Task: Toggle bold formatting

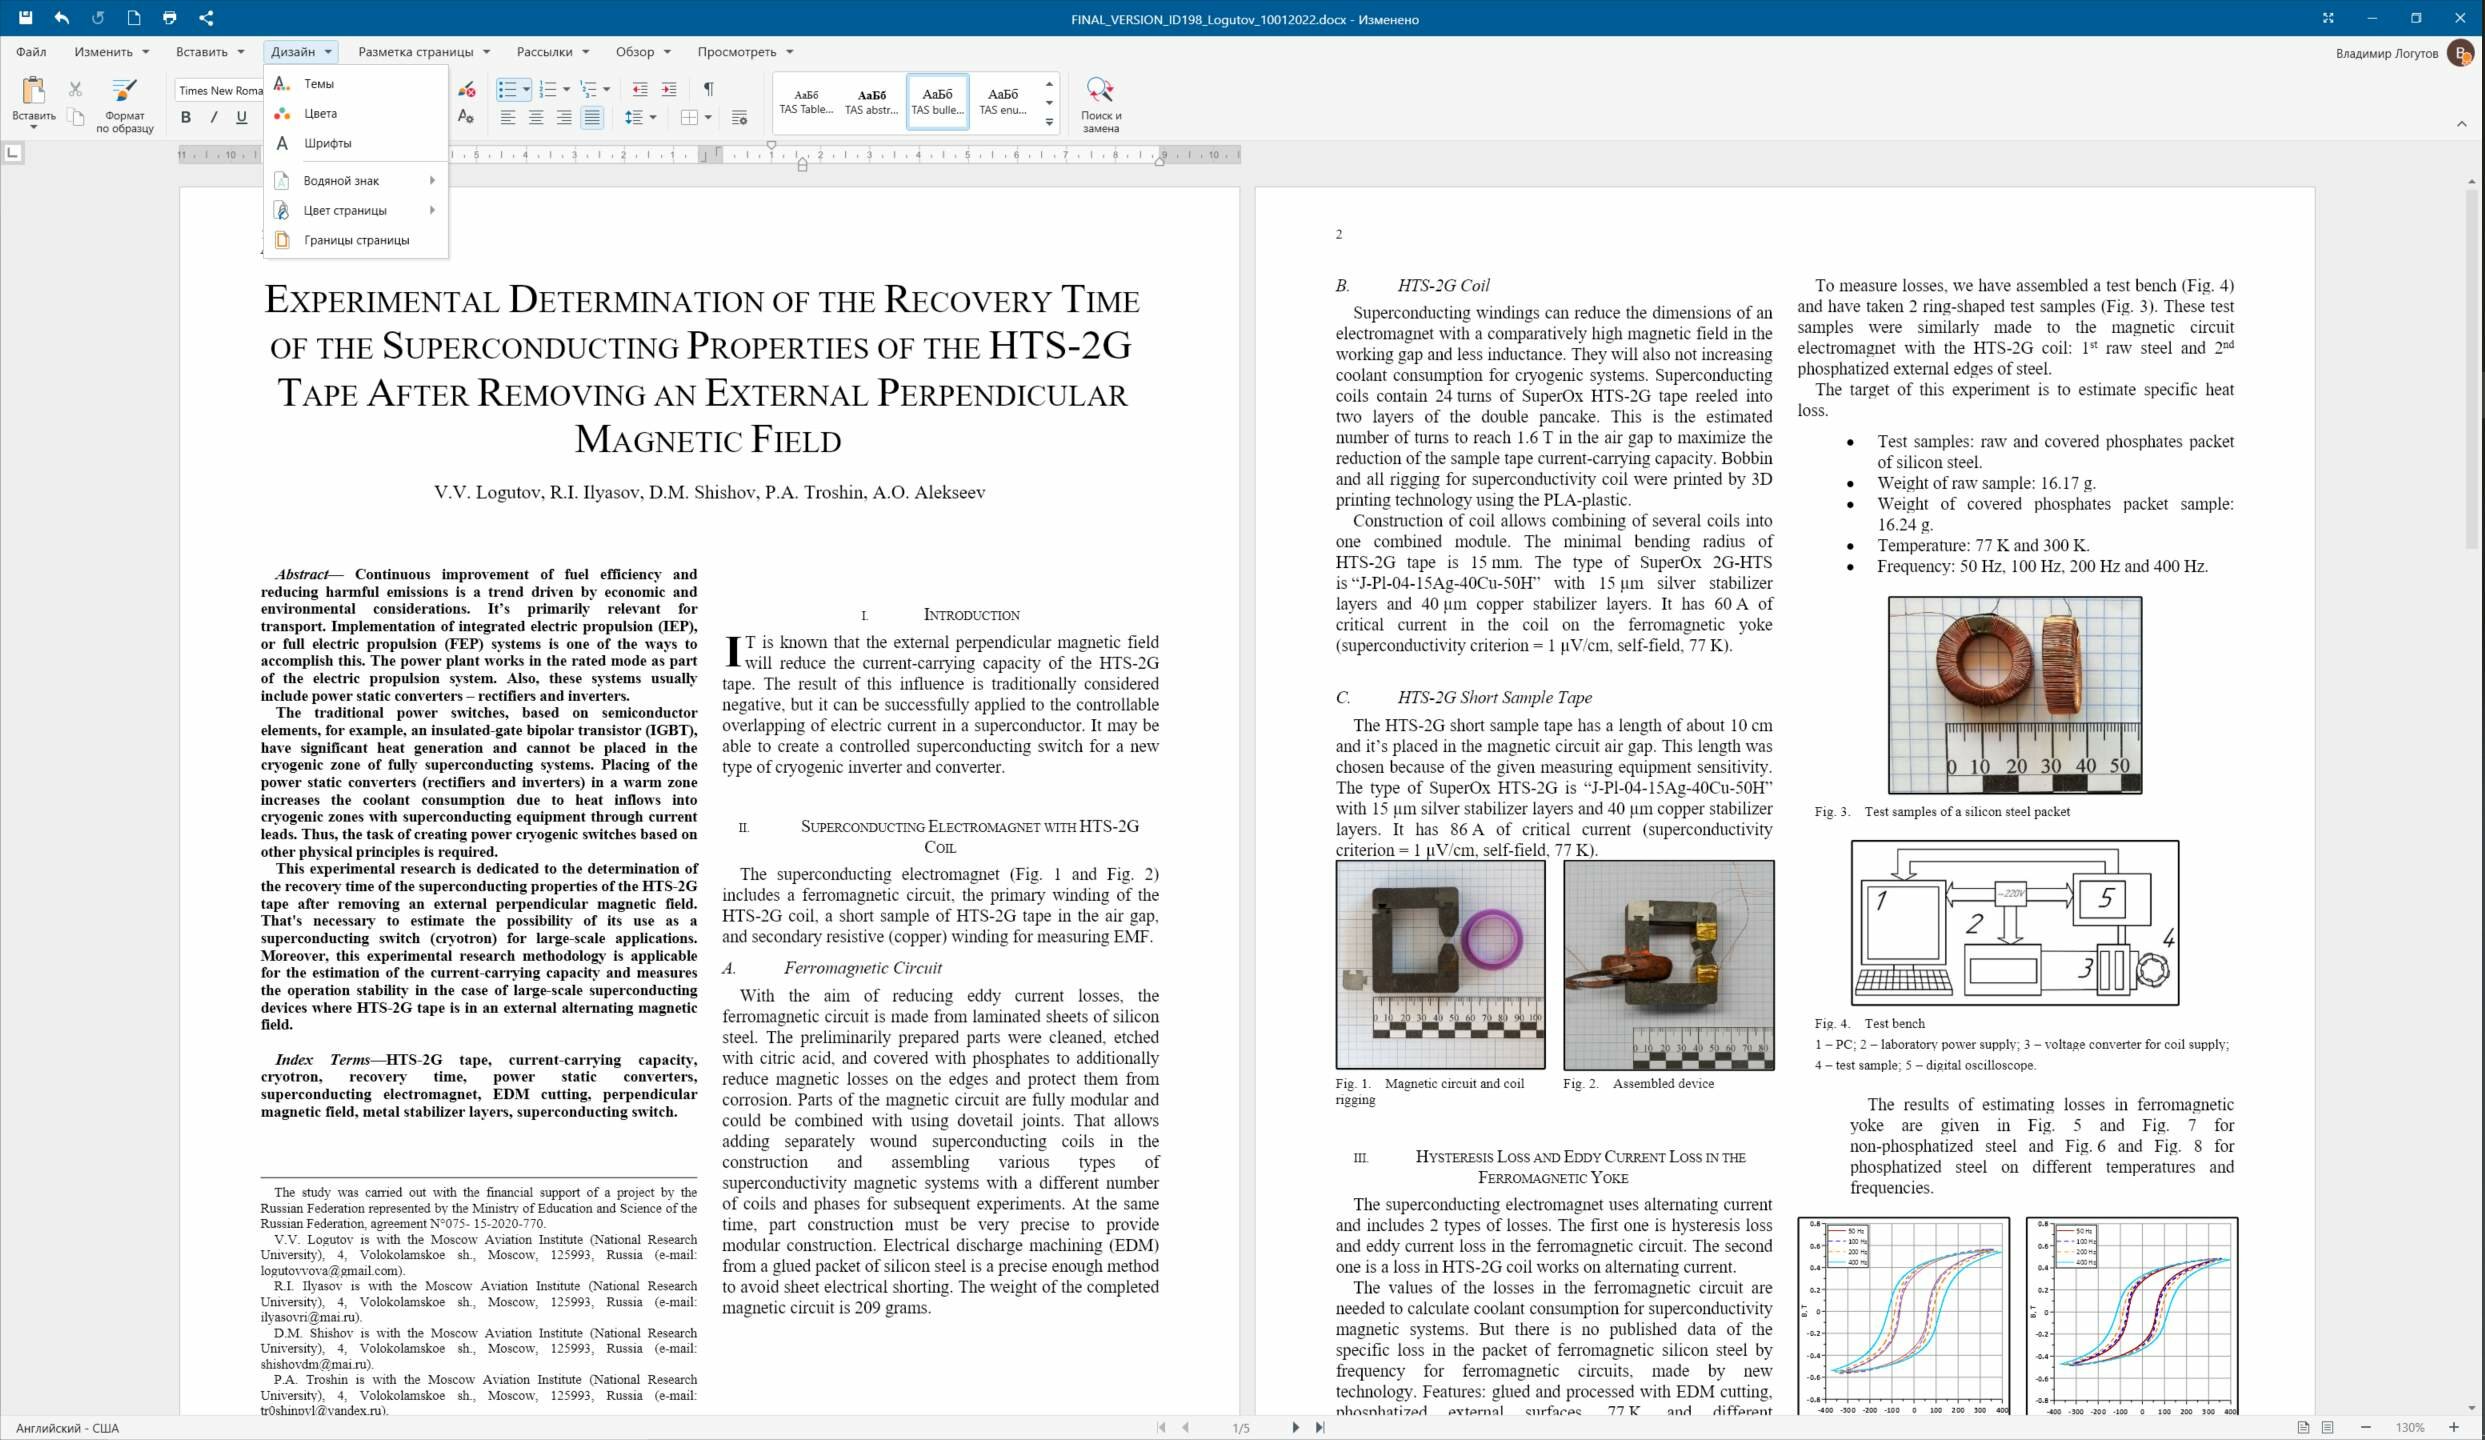Action: point(185,117)
